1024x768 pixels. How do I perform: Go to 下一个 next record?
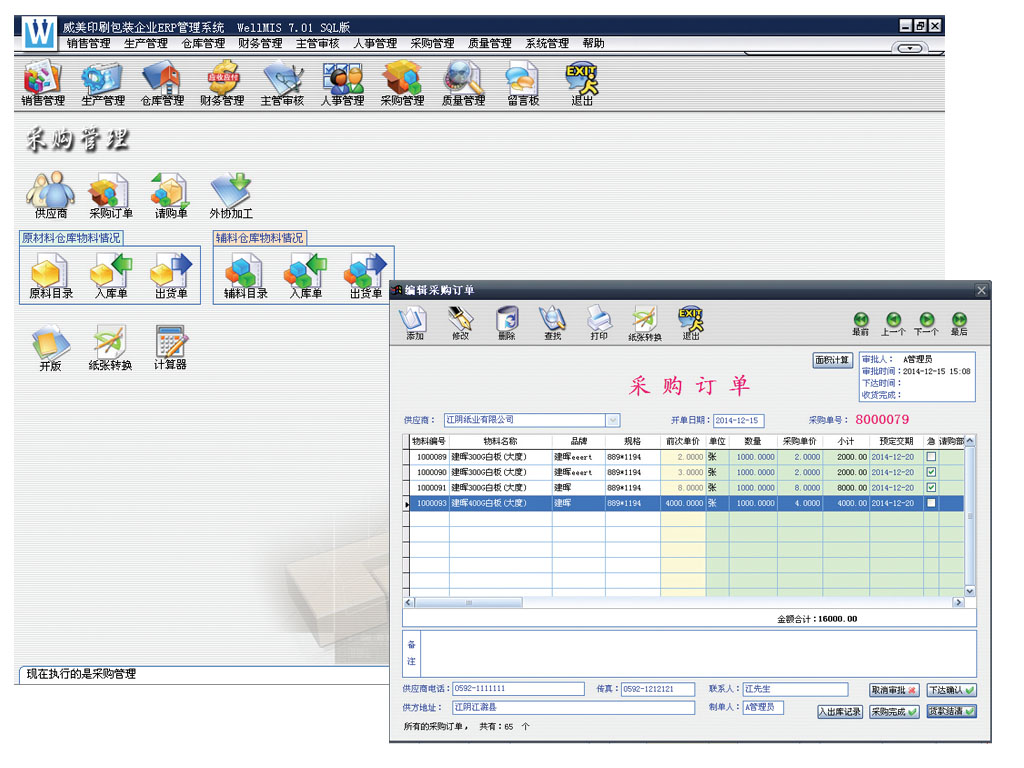pos(926,323)
